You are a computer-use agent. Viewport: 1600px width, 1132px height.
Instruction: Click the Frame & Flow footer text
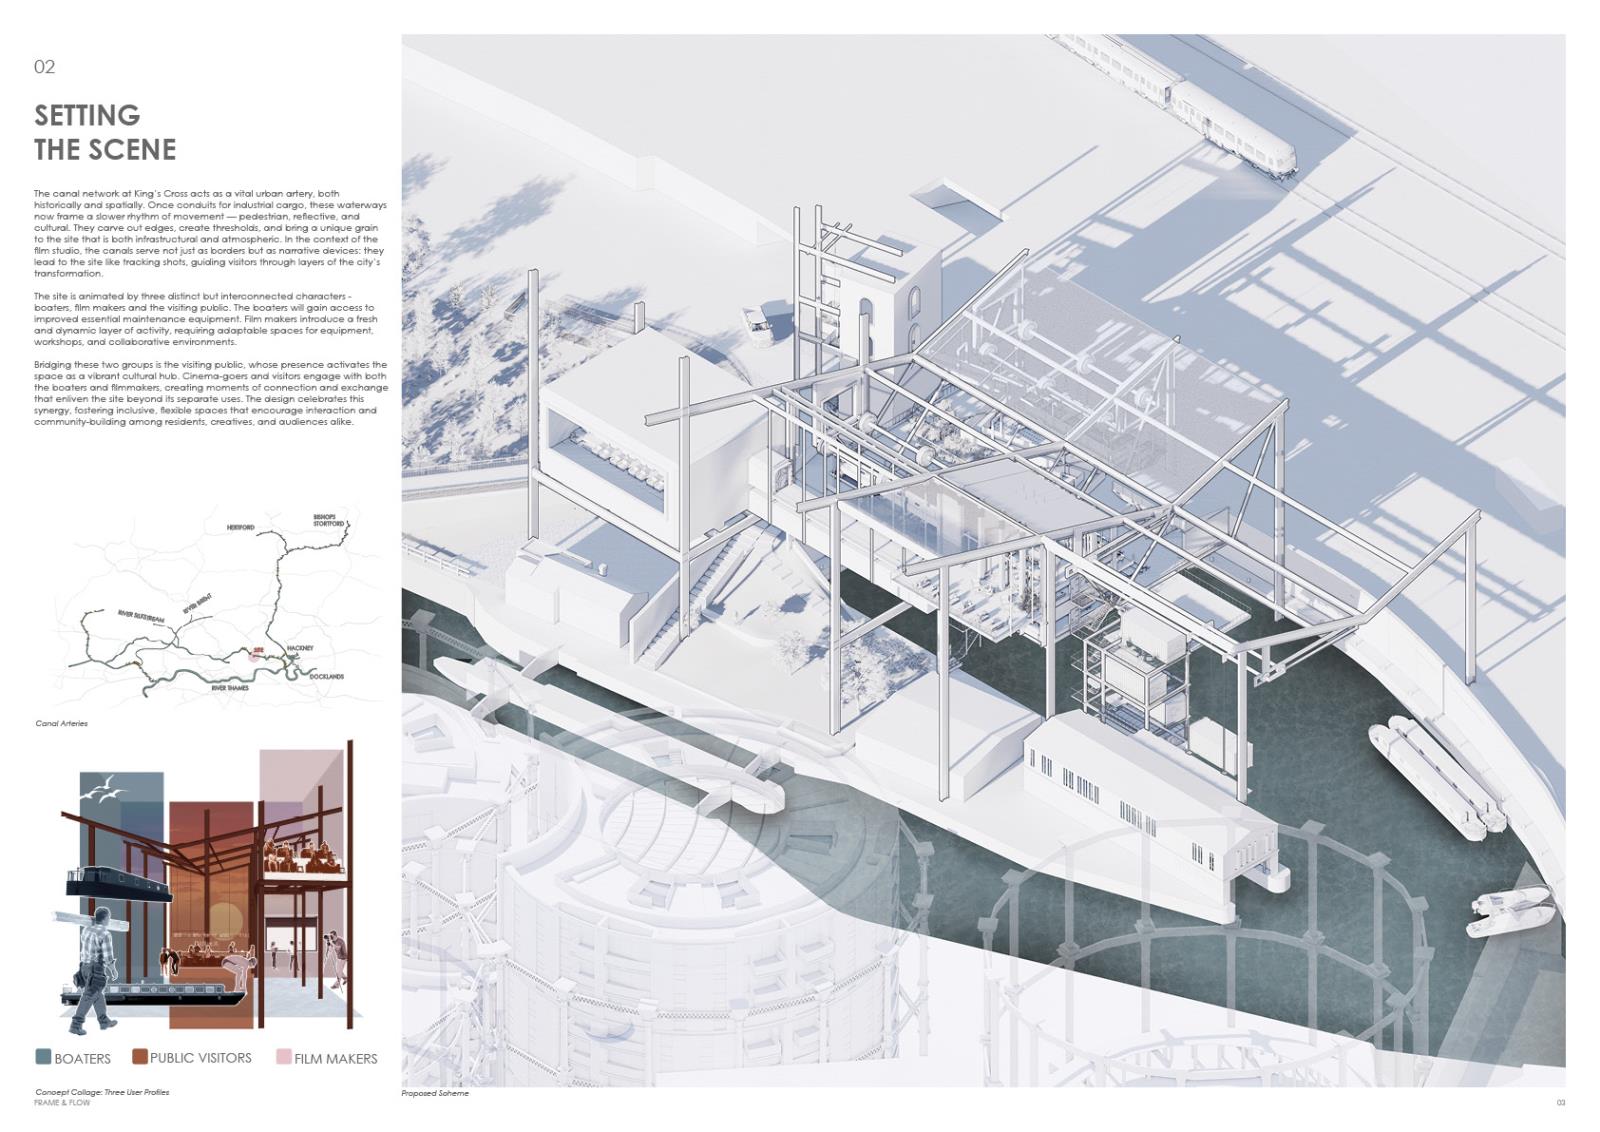point(62,1102)
